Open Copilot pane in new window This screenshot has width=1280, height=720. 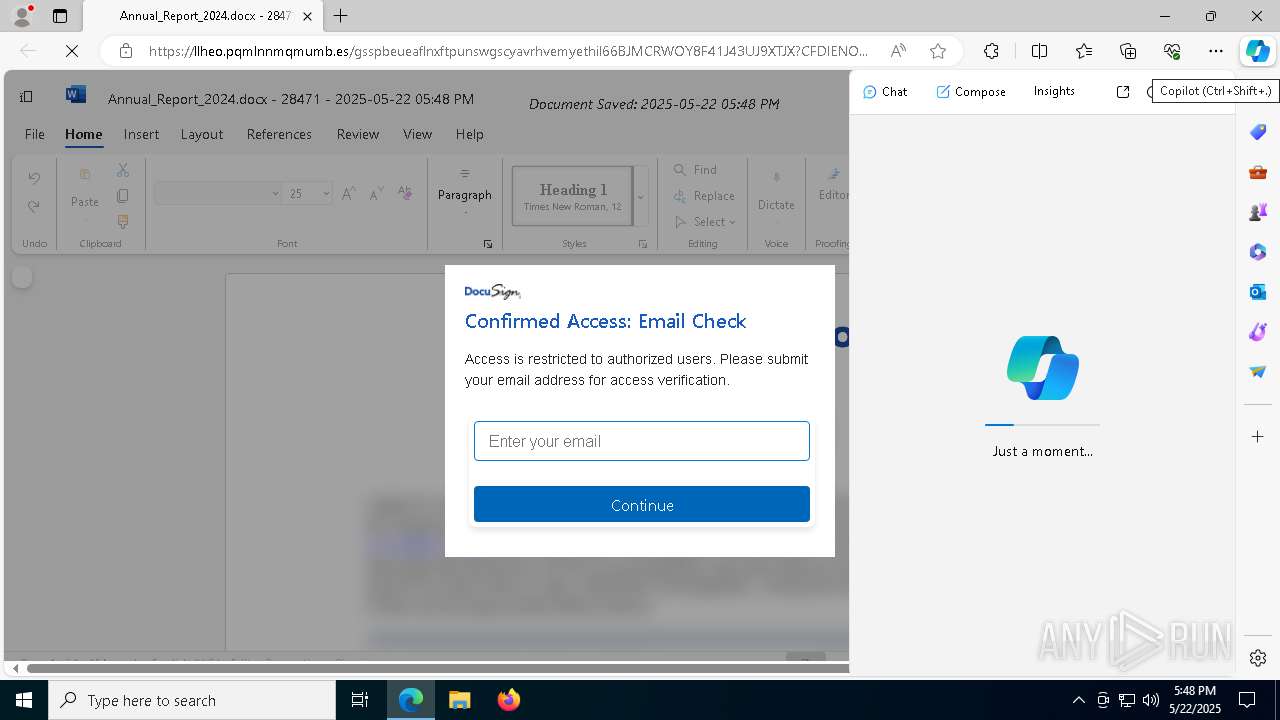coord(1123,91)
